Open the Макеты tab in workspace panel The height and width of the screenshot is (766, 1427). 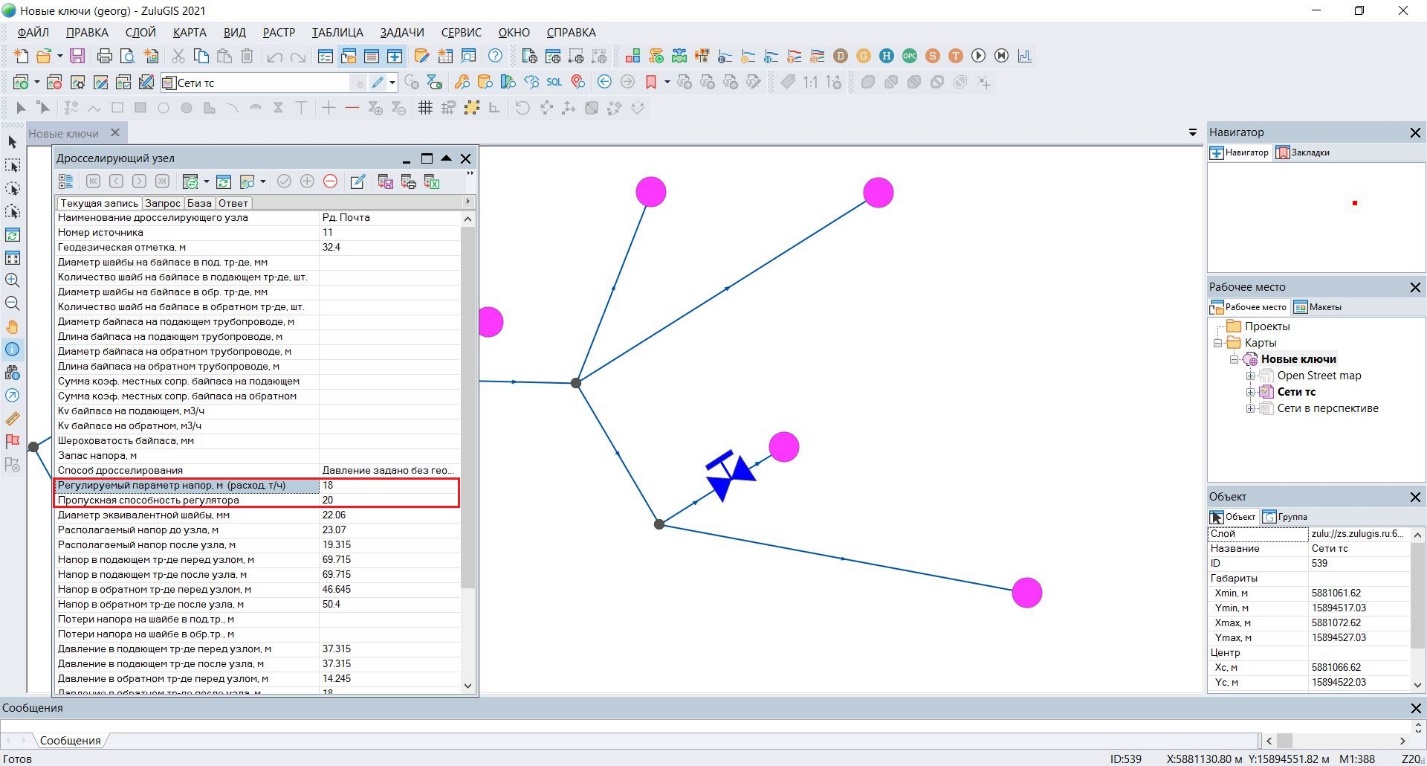[1318, 307]
